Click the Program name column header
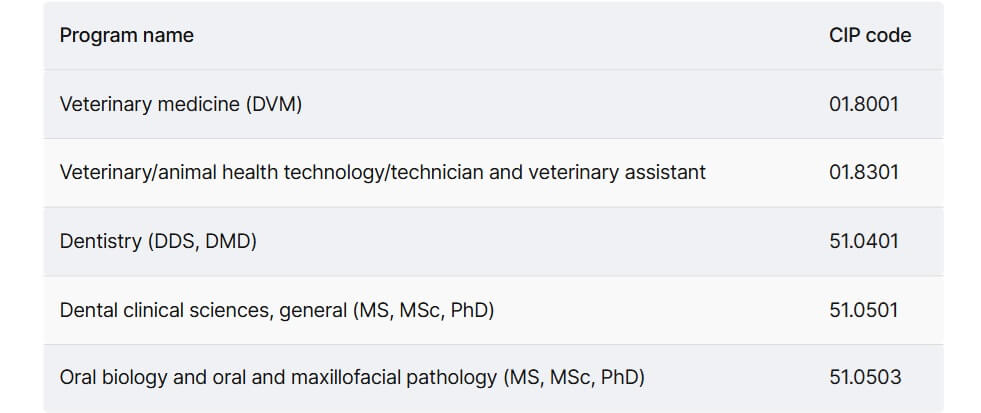The image size is (981, 413). (126, 35)
